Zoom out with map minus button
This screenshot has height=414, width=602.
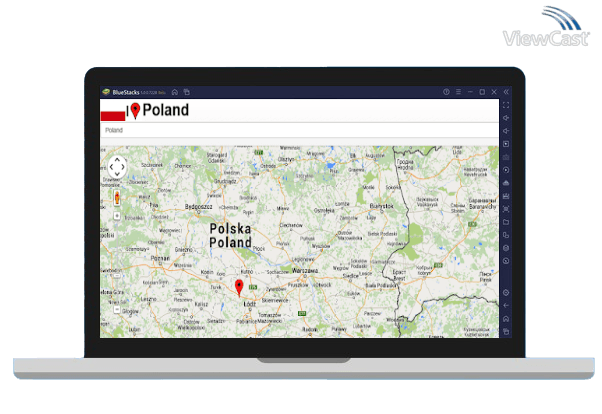[x=117, y=310]
